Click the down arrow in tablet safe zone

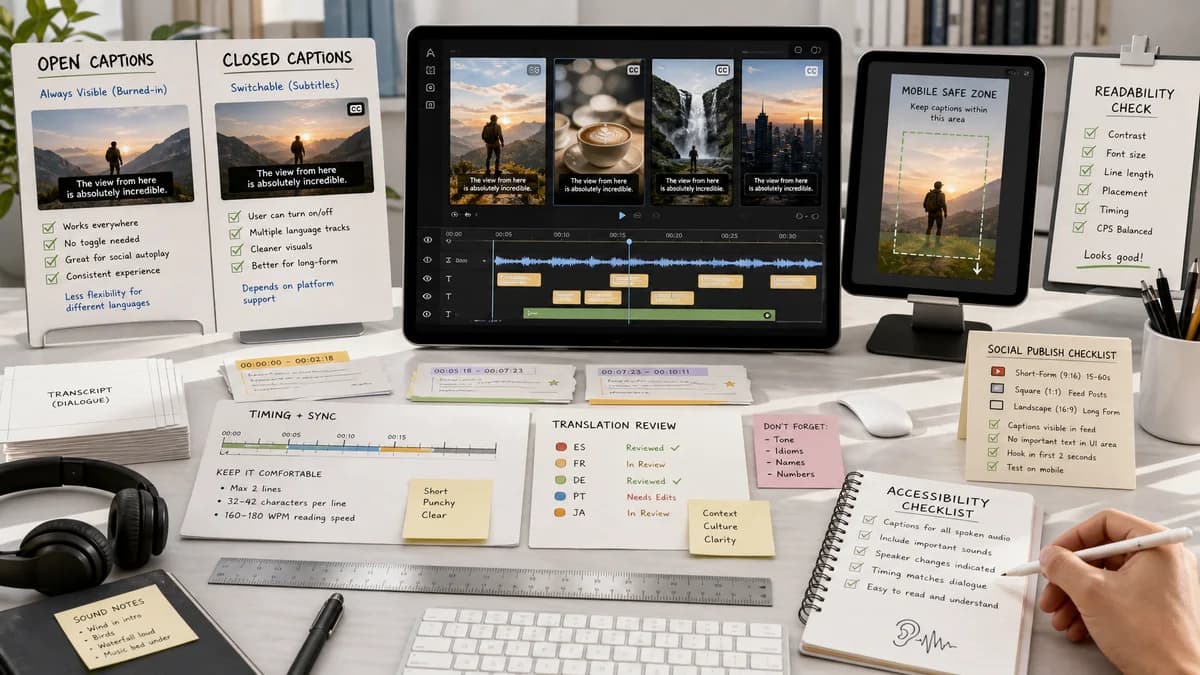click(977, 267)
